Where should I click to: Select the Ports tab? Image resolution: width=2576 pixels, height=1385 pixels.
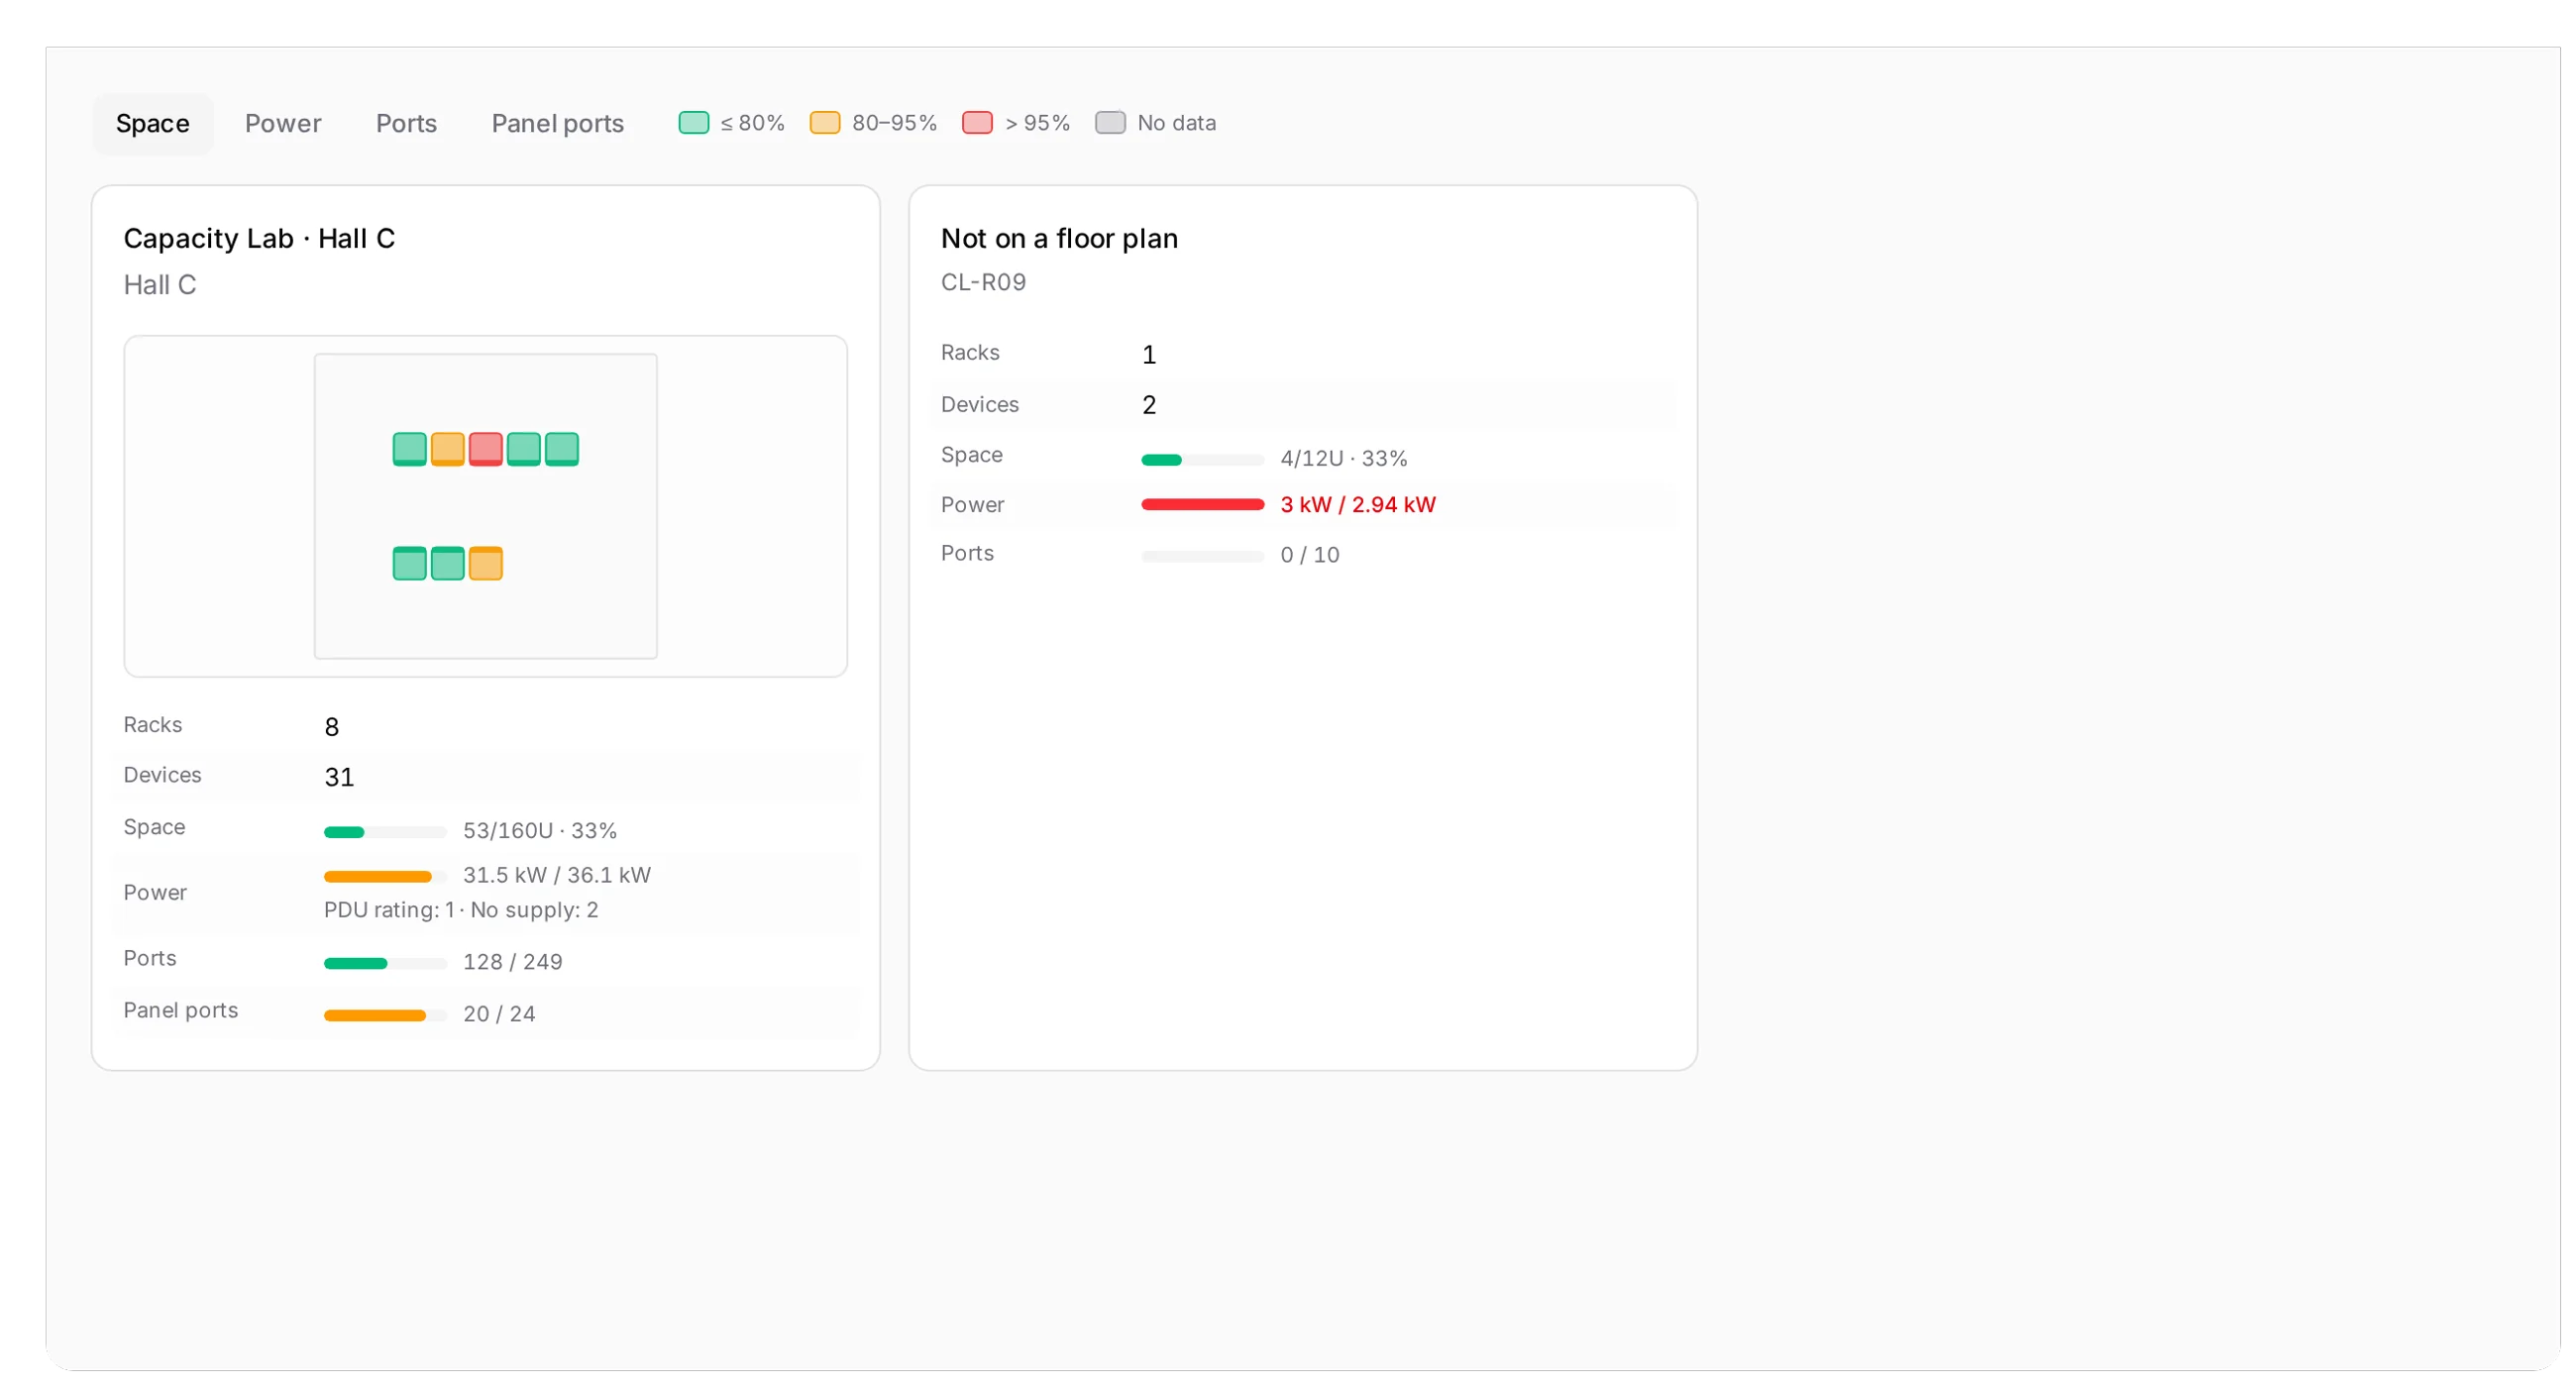[x=406, y=123]
